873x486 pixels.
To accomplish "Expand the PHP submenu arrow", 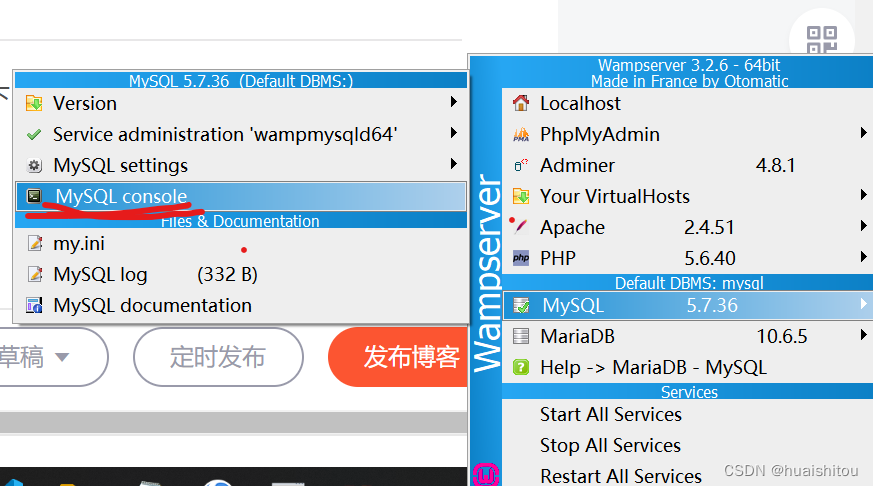I will click(x=863, y=256).
